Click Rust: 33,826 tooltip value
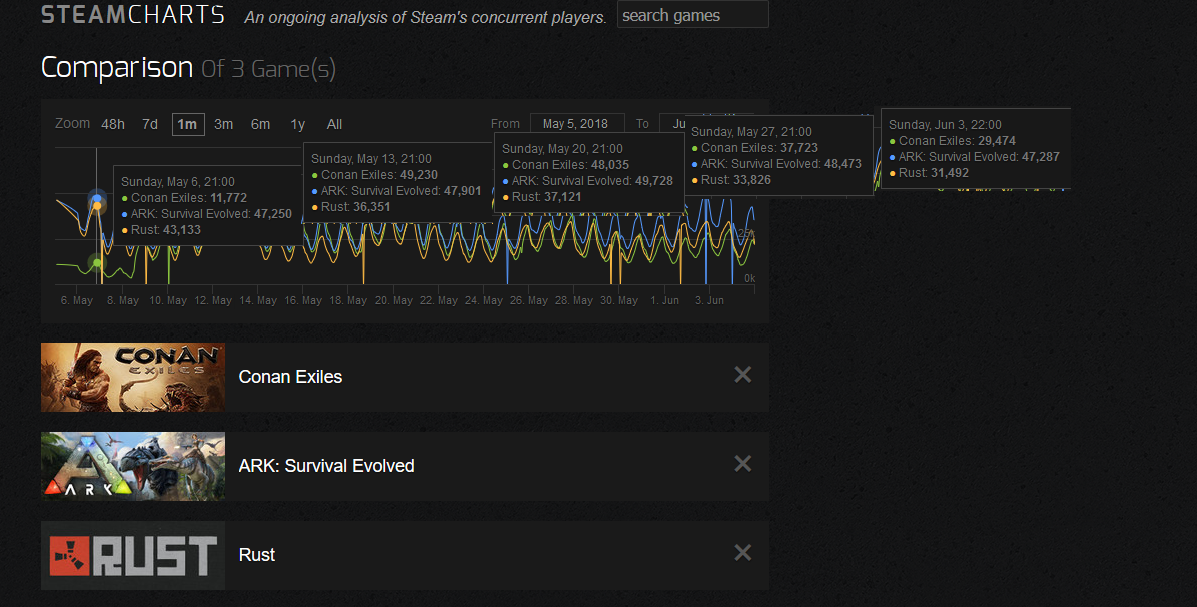 731,180
